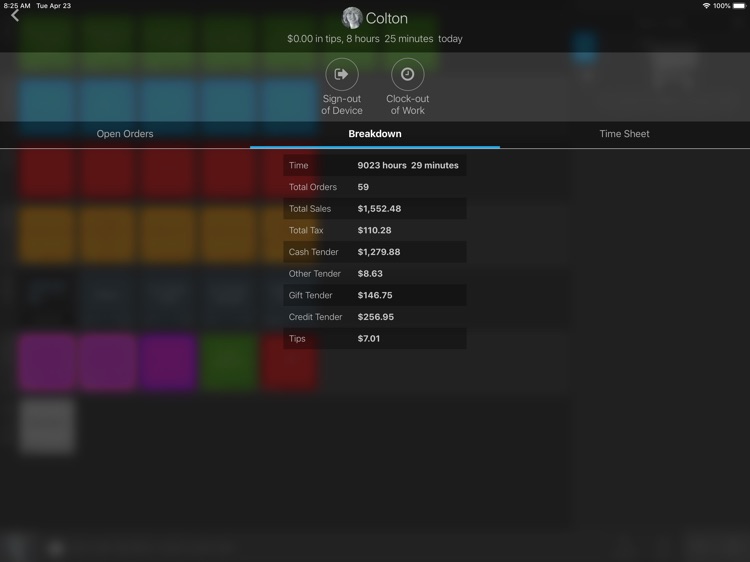Tap the Total Tax row label
This screenshot has width=750, height=562.
tap(306, 230)
